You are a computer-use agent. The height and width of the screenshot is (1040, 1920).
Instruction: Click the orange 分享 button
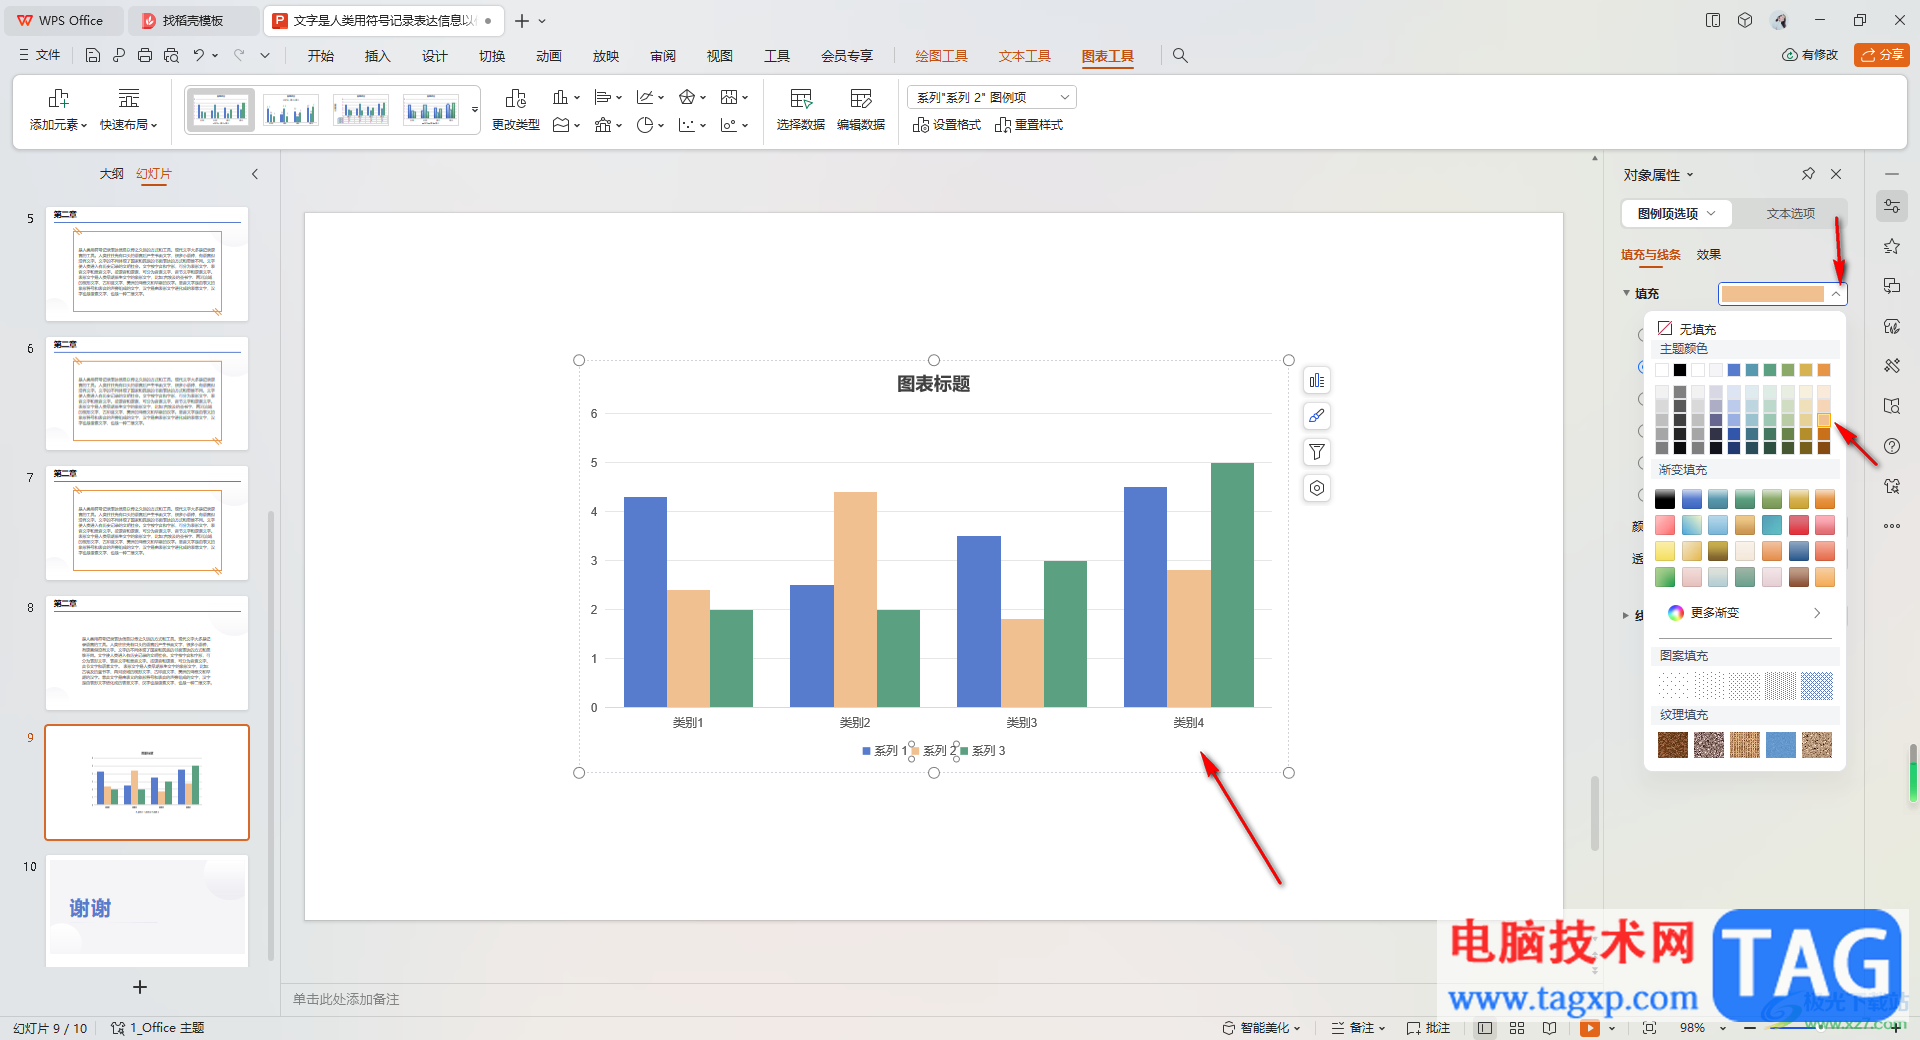tap(1882, 55)
